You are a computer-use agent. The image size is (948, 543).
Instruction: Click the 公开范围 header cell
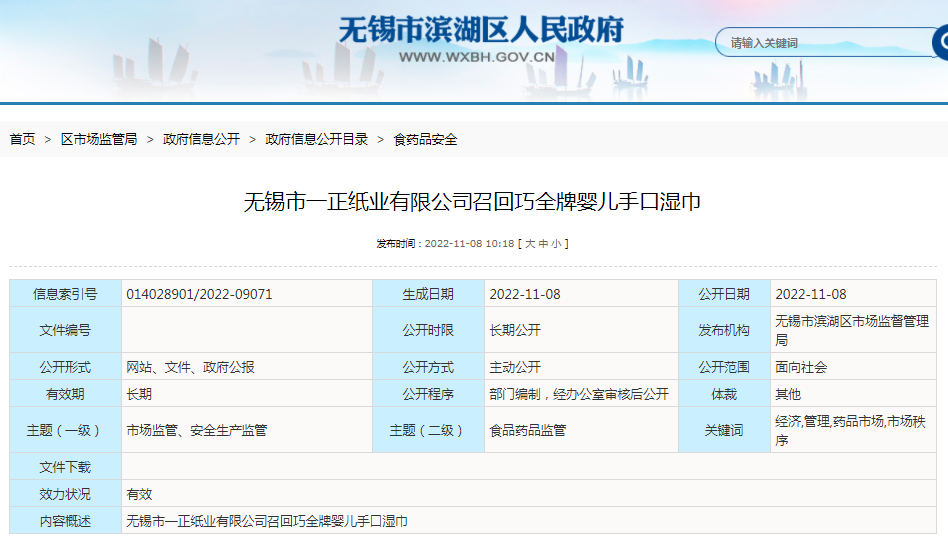[724, 366]
